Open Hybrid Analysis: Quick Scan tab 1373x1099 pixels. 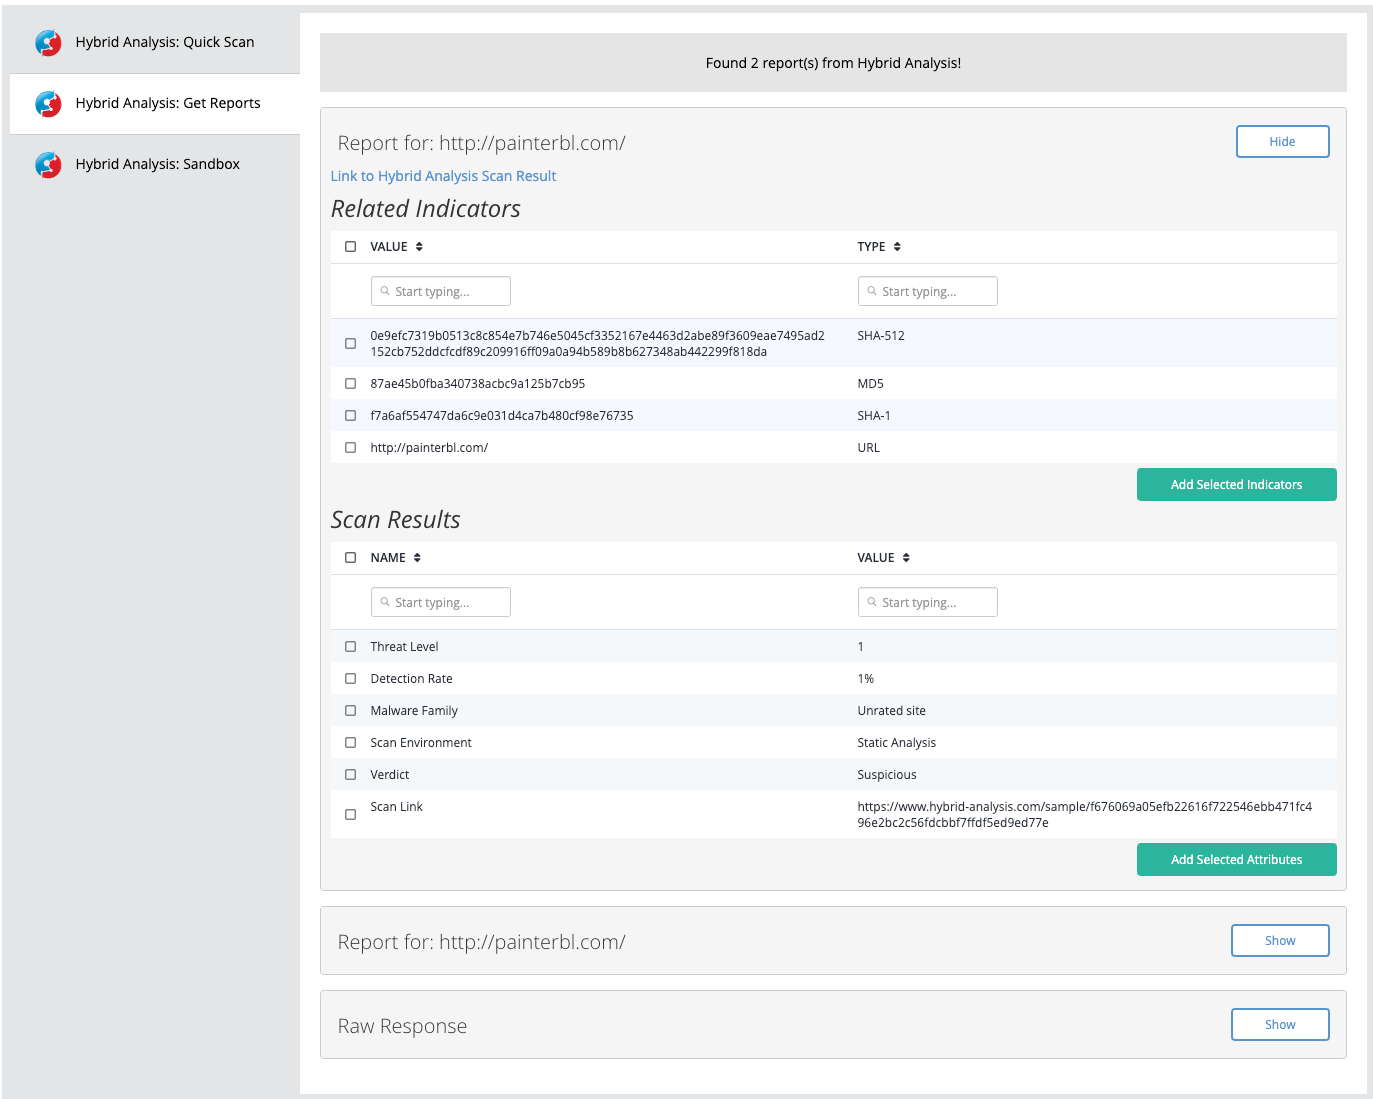155,42
